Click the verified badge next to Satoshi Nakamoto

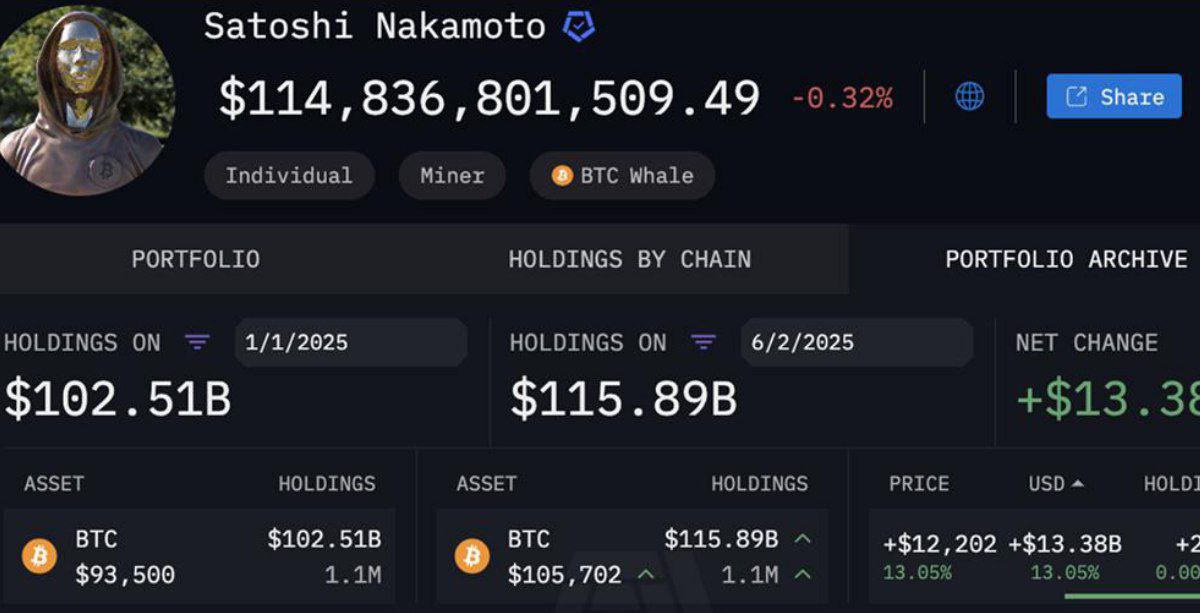point(579,26)
